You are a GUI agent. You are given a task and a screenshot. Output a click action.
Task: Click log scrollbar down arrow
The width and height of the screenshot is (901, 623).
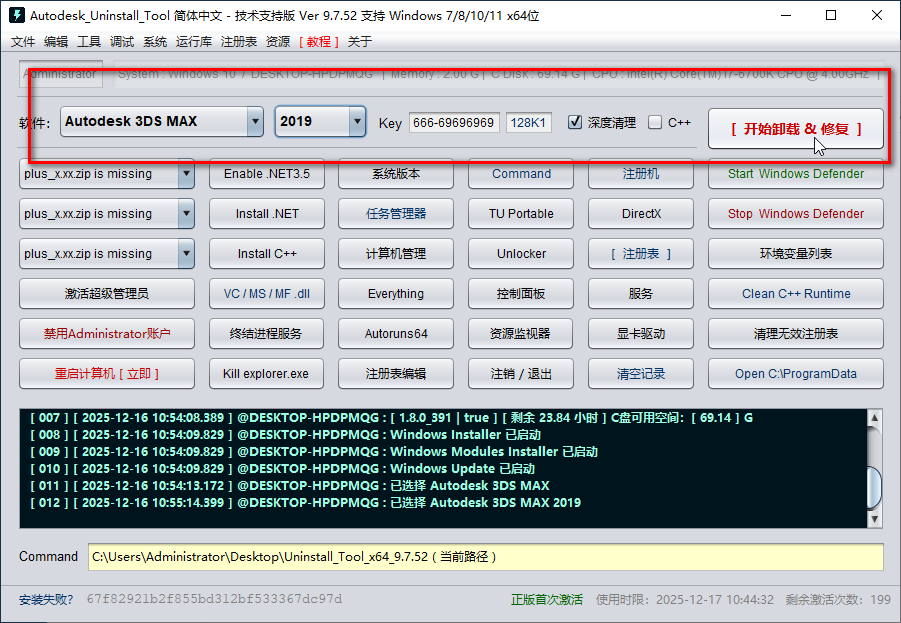pos(875,520)
